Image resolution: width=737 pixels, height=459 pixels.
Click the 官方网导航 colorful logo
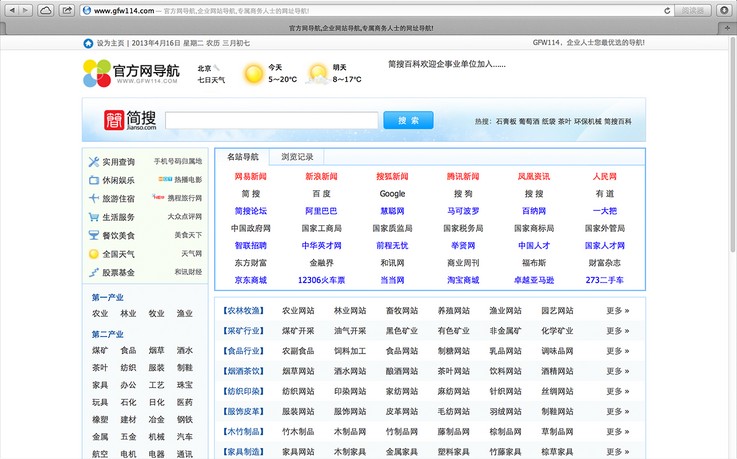pyautogui.click(x=131, y=73)
